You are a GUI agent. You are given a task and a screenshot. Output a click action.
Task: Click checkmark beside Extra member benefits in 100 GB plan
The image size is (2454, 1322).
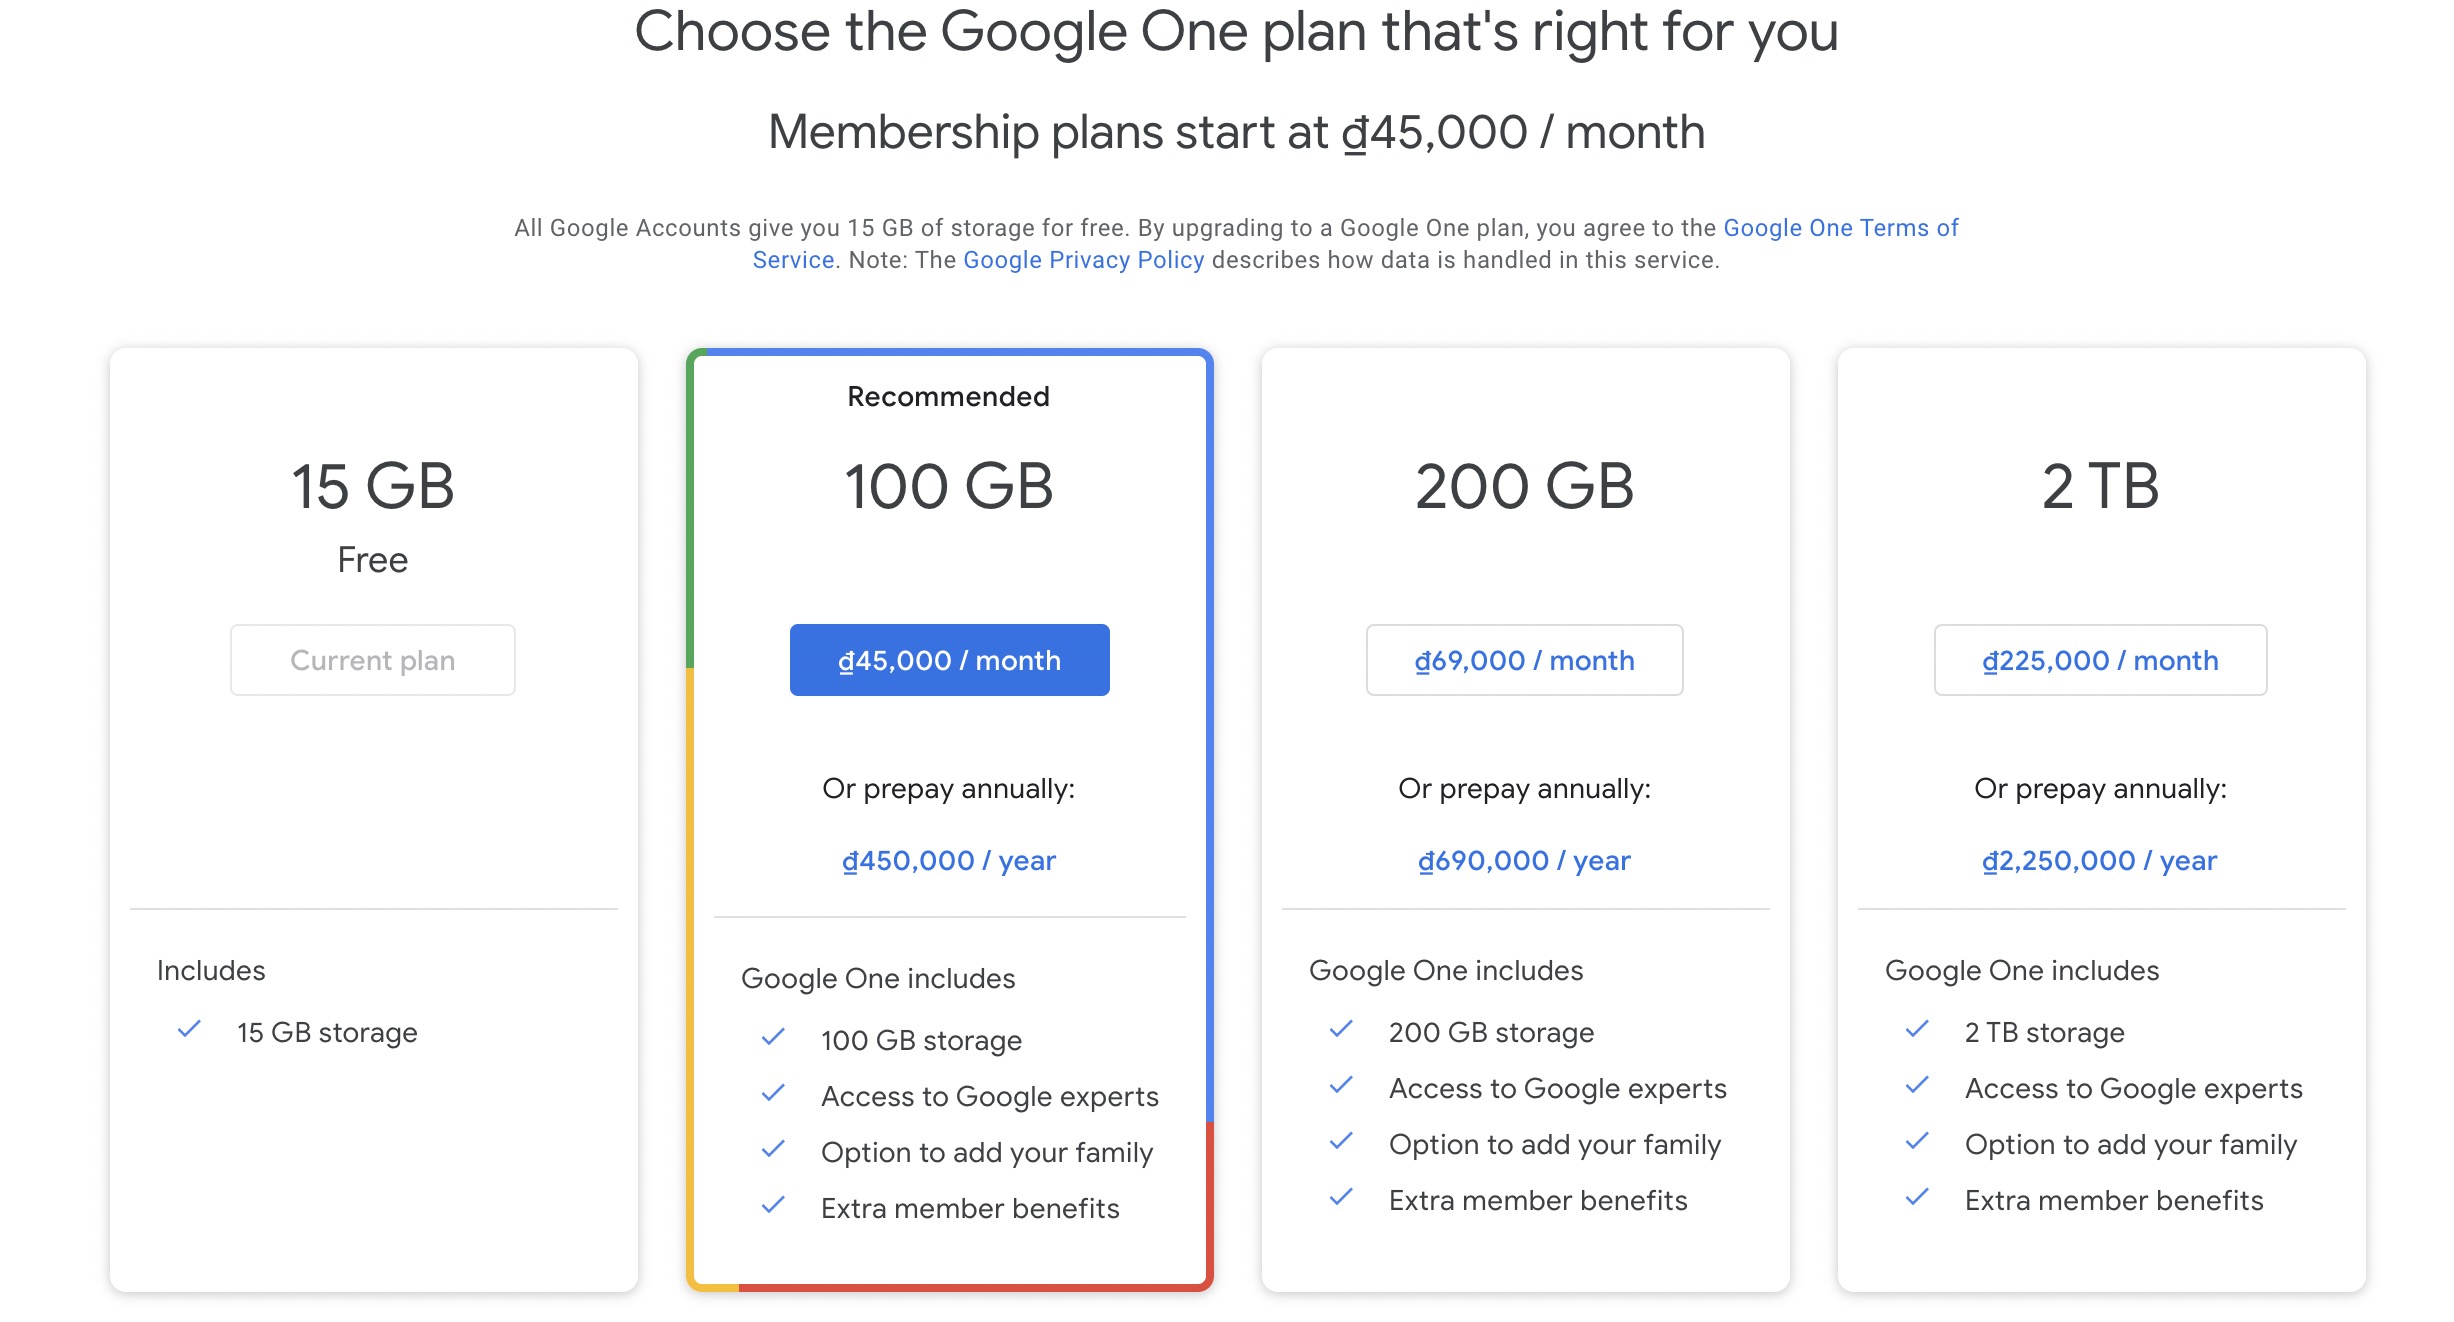pyautogui.click(x=773, y=1205)
